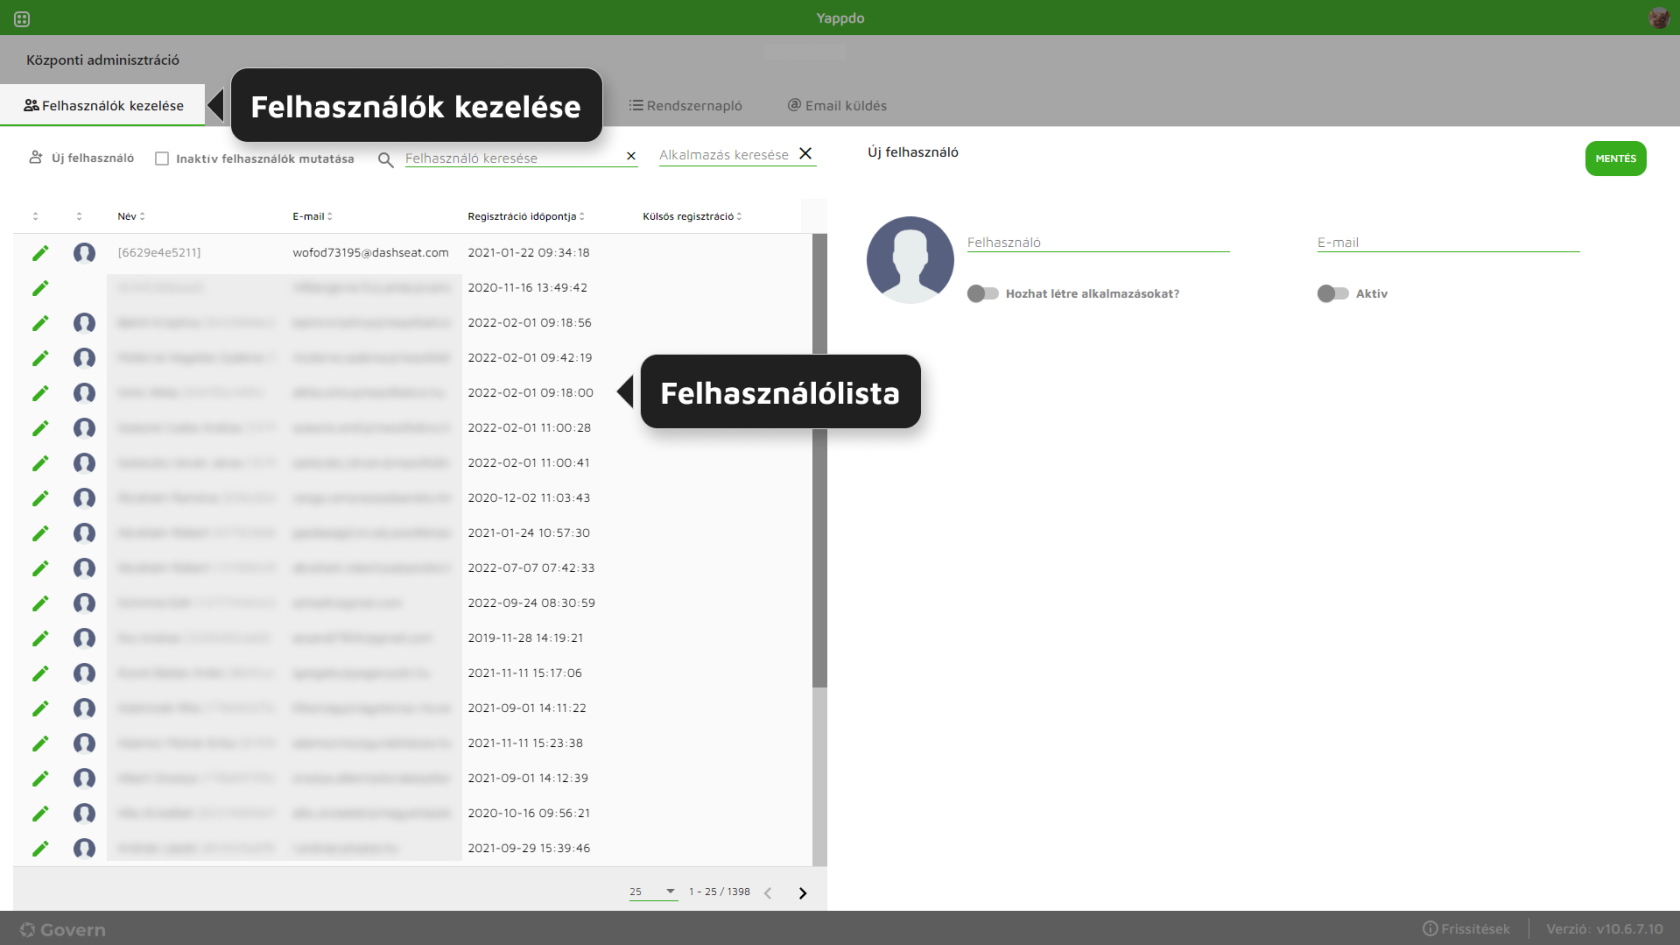The height and width of the screenshot is (945, 1680).
Task: Click the user list vertical scrollbar
Action: (x=820, y=460)
